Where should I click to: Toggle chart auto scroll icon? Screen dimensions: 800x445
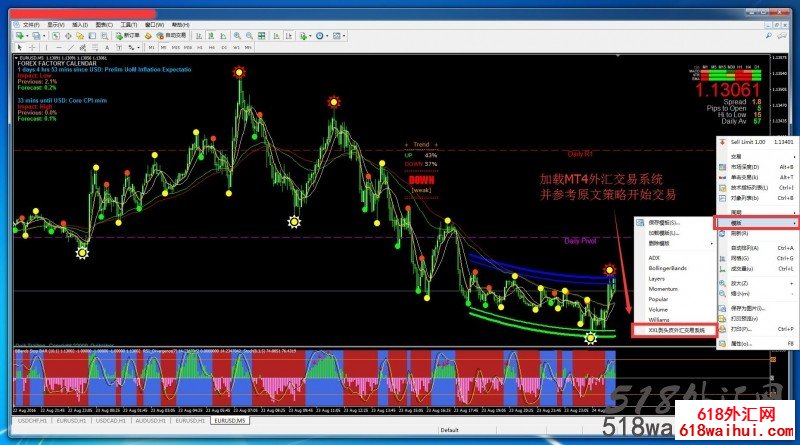276,36
